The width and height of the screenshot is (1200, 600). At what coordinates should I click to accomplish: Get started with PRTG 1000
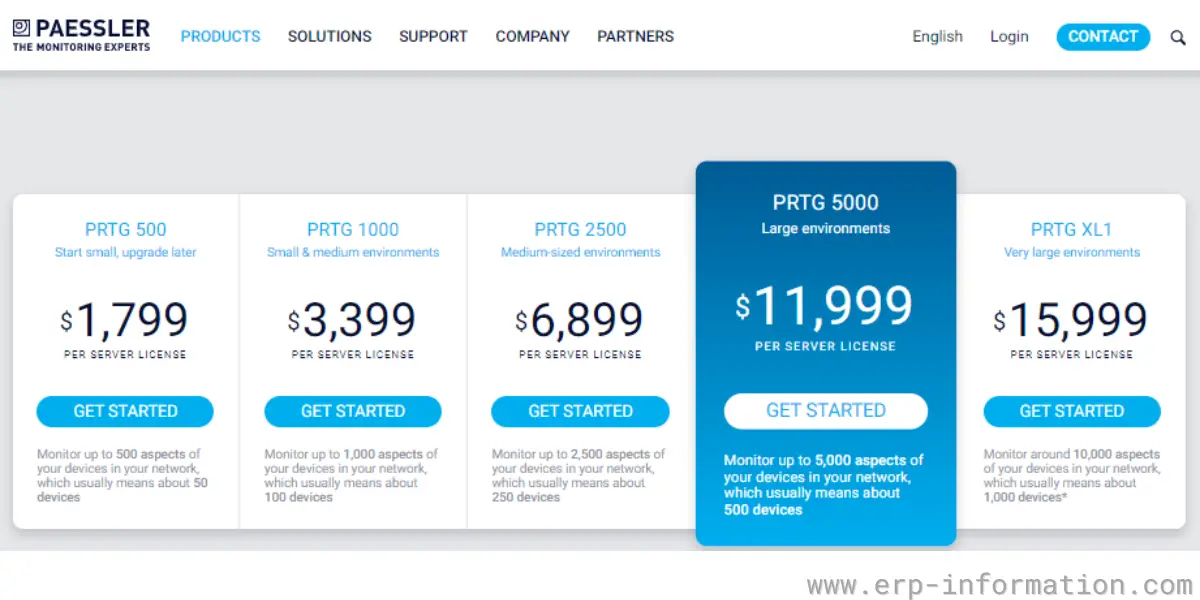pyautogui.click(x=353, y=411)
